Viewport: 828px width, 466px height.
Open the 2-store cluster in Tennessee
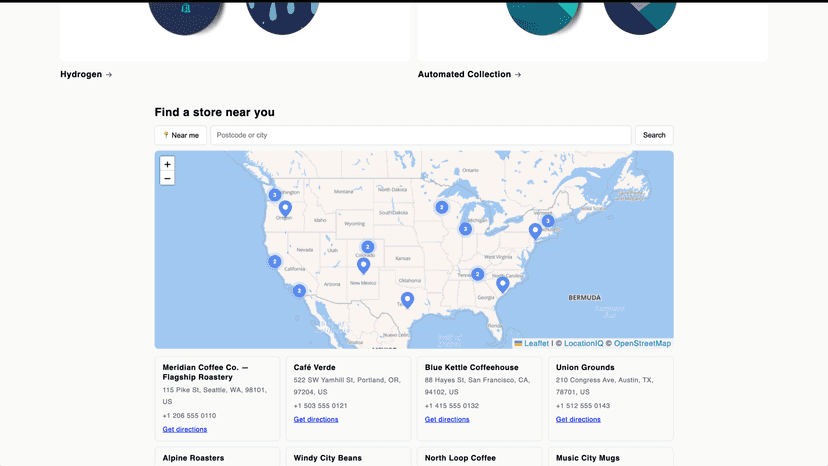pos(477,274)
